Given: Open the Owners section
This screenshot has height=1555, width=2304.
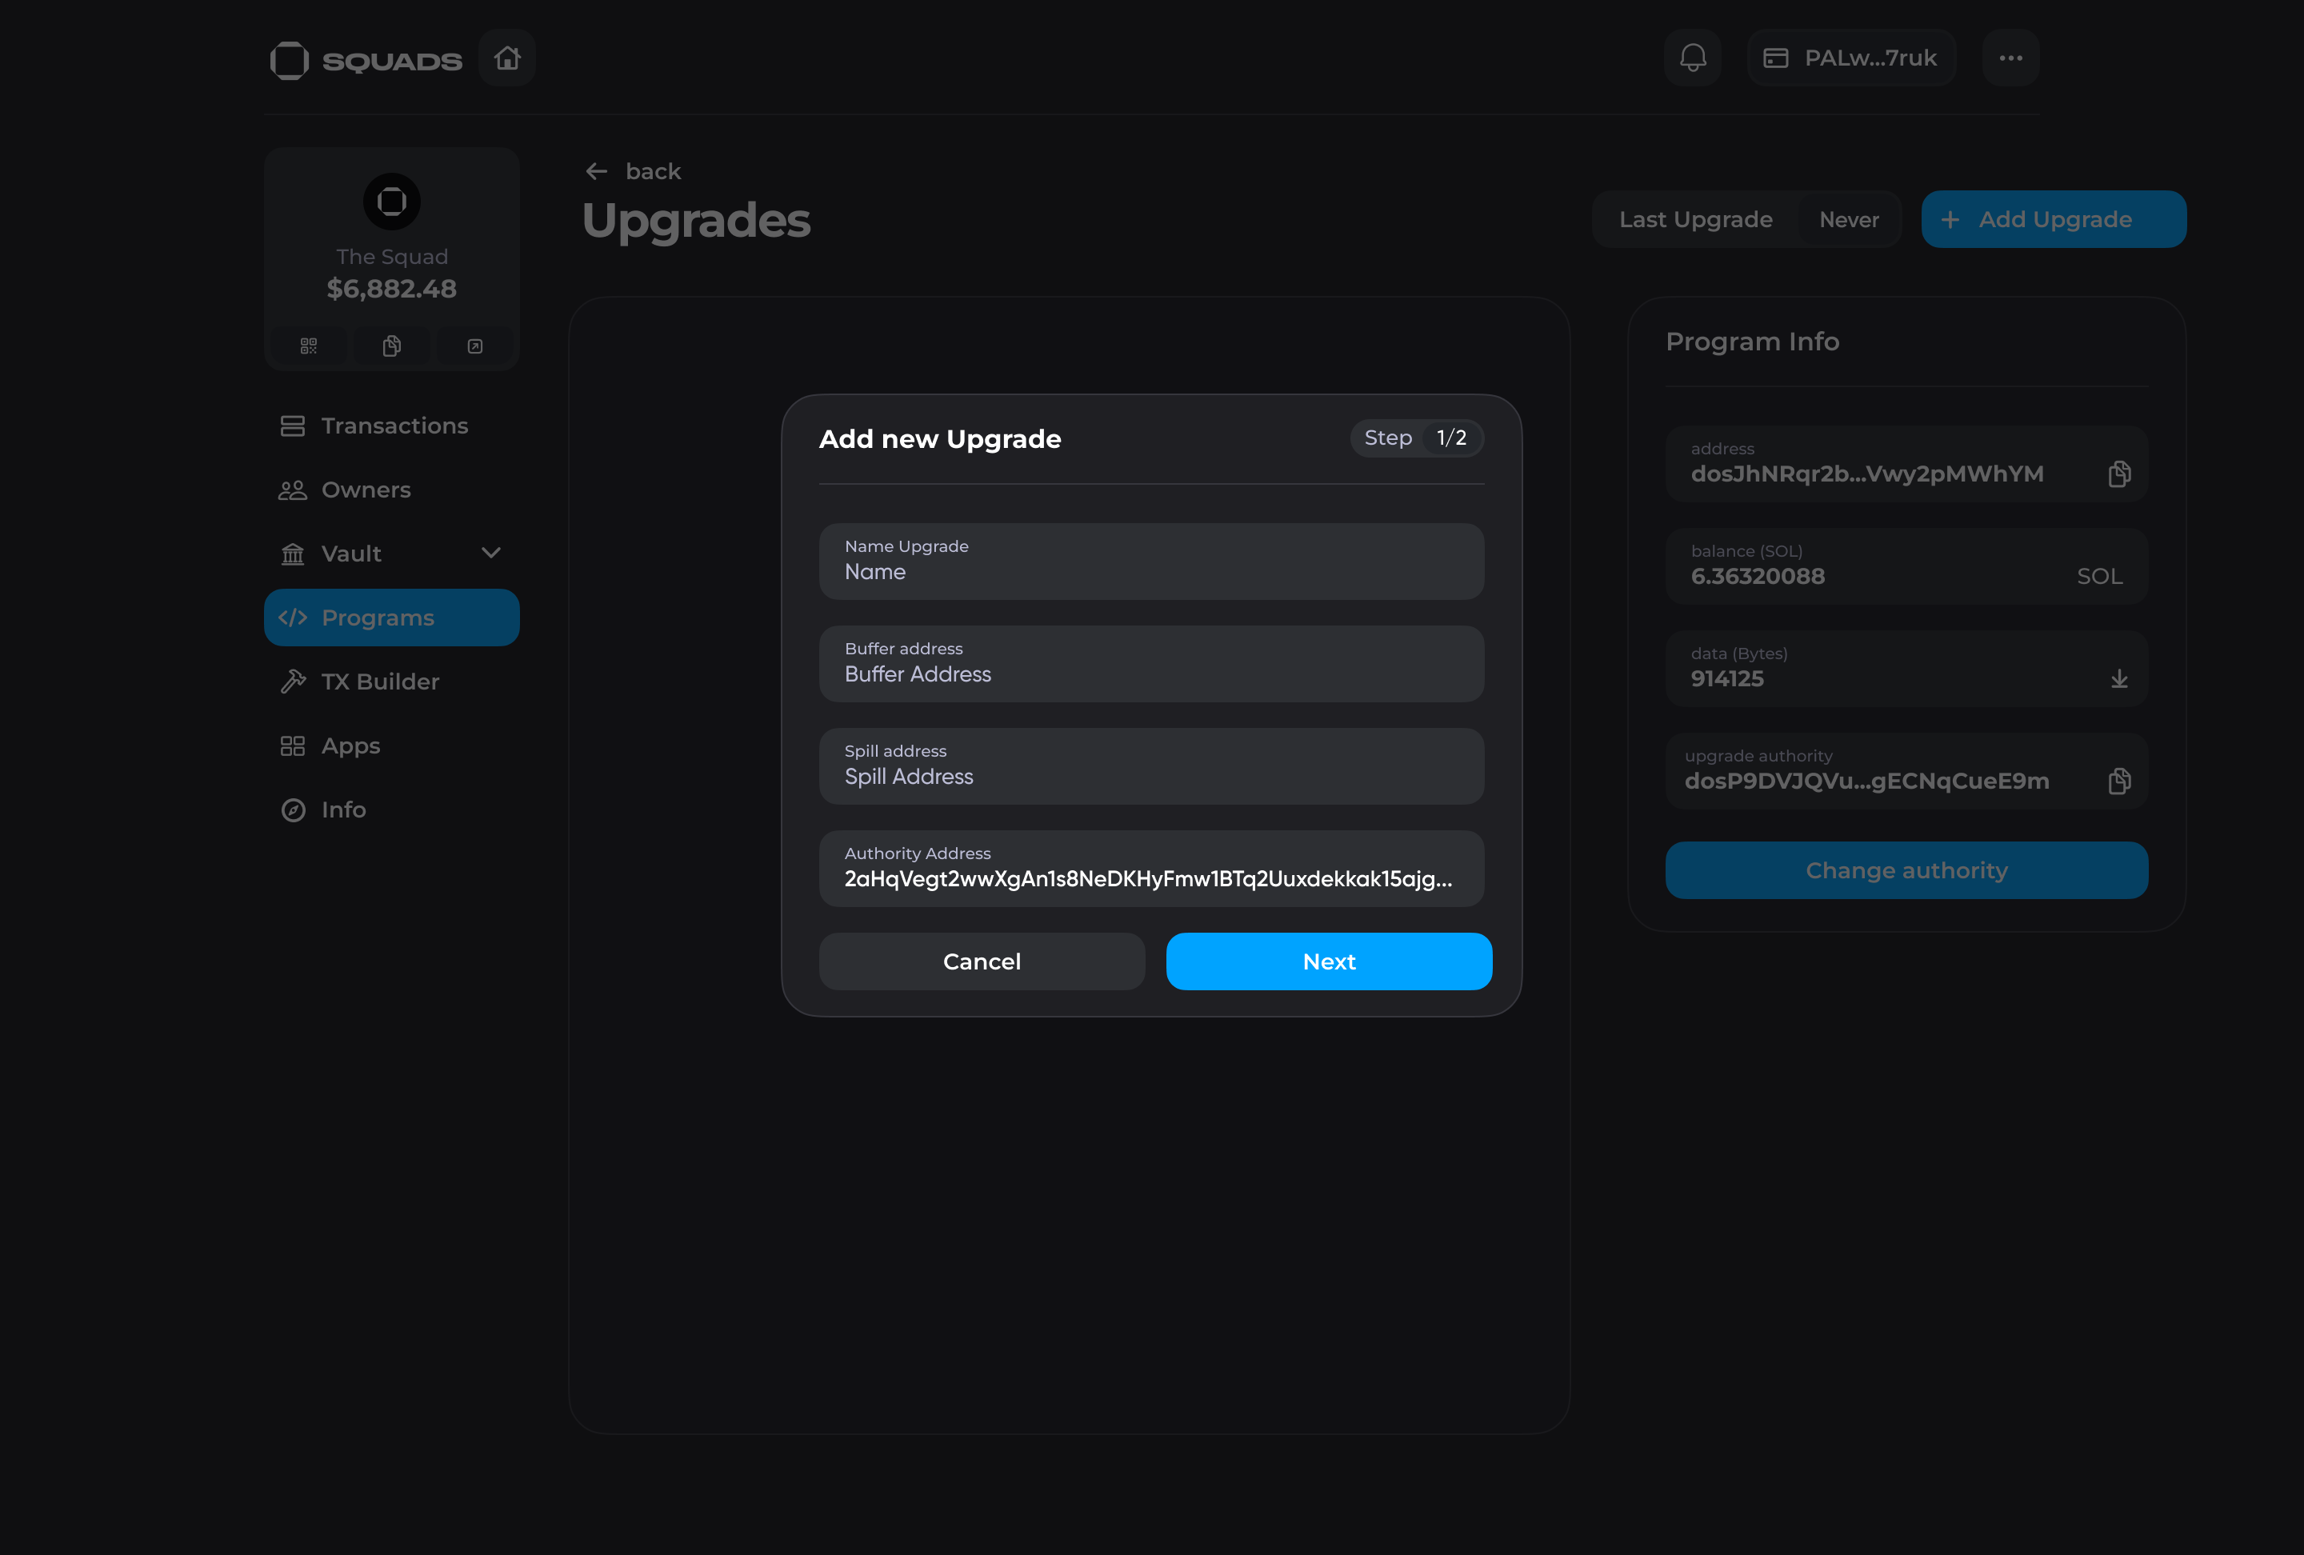Looking at the screenshot, I should (365, 490).
